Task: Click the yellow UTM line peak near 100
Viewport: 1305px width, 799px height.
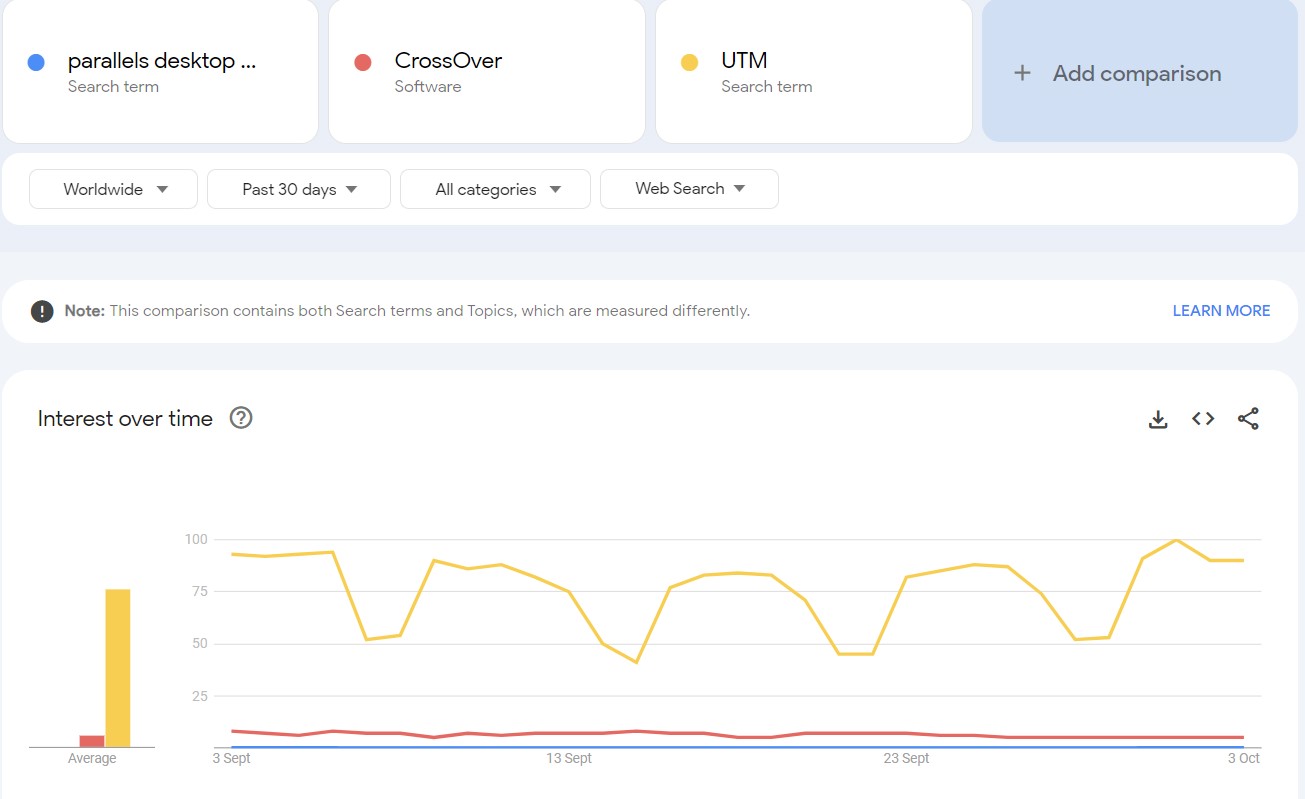Action: [1176, 540]
